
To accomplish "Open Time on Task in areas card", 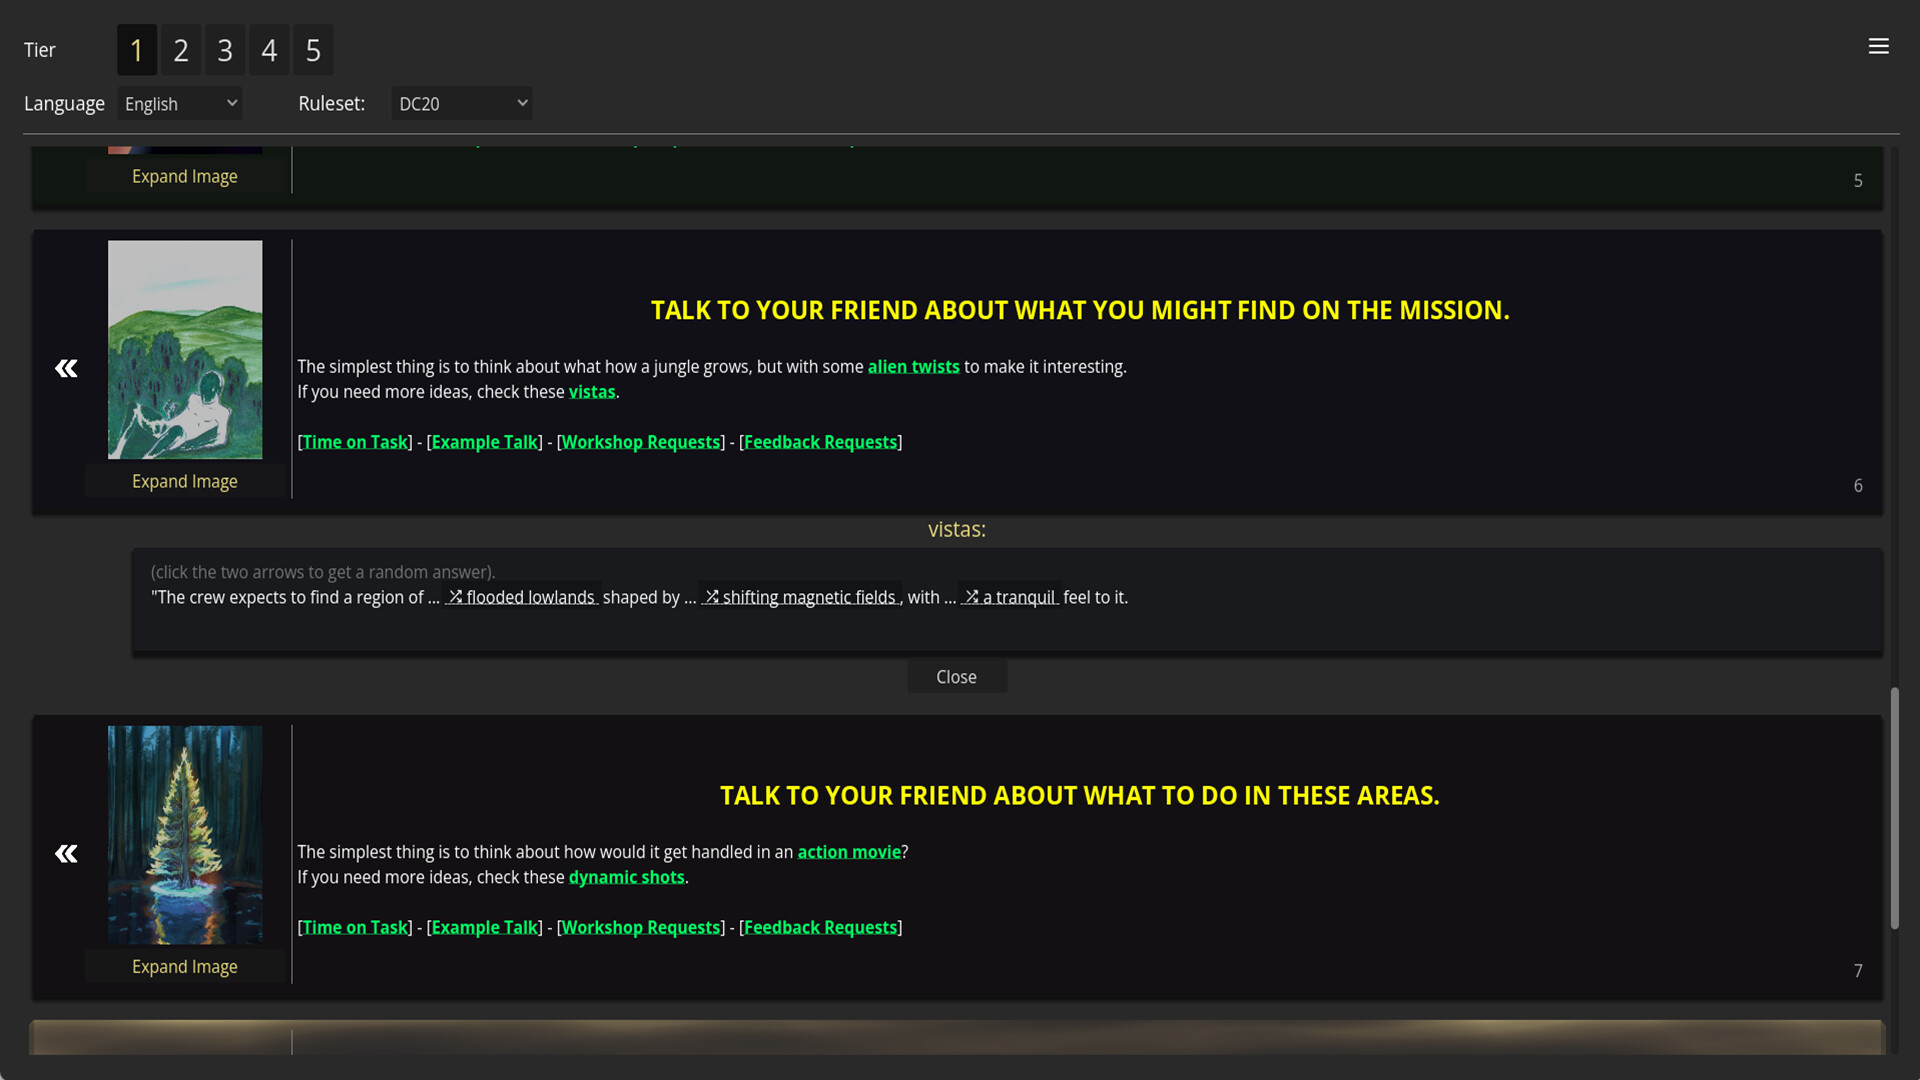I will pos(355,927).
